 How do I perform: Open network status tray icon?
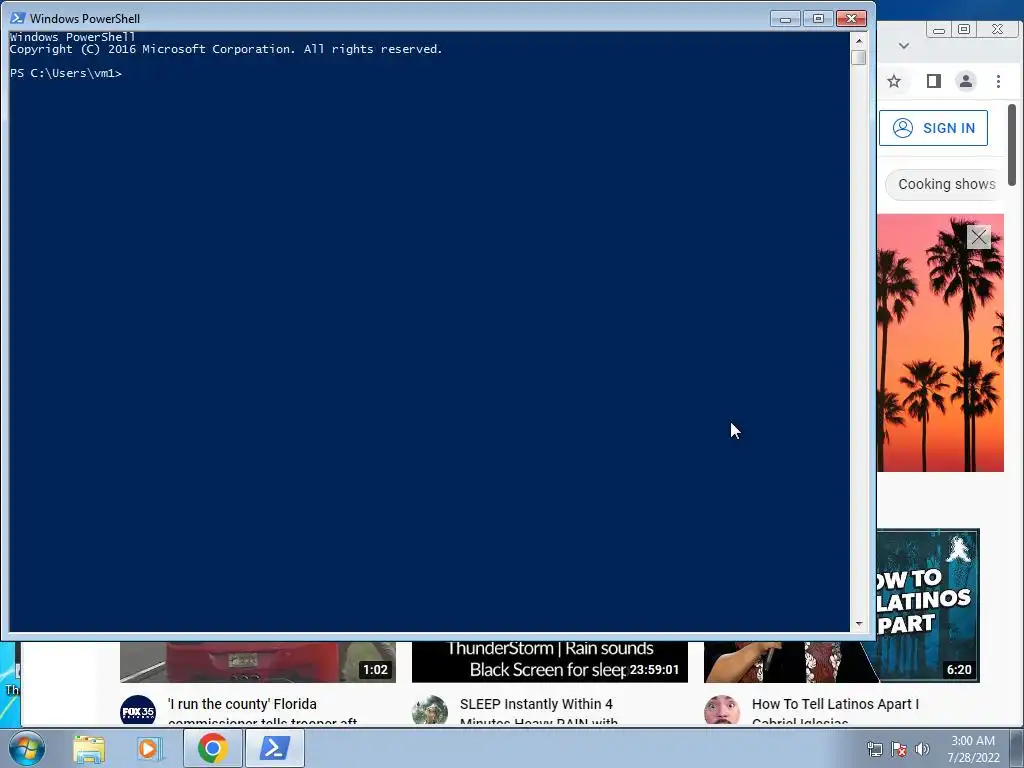pyautogui.click(x=874, y=749)
